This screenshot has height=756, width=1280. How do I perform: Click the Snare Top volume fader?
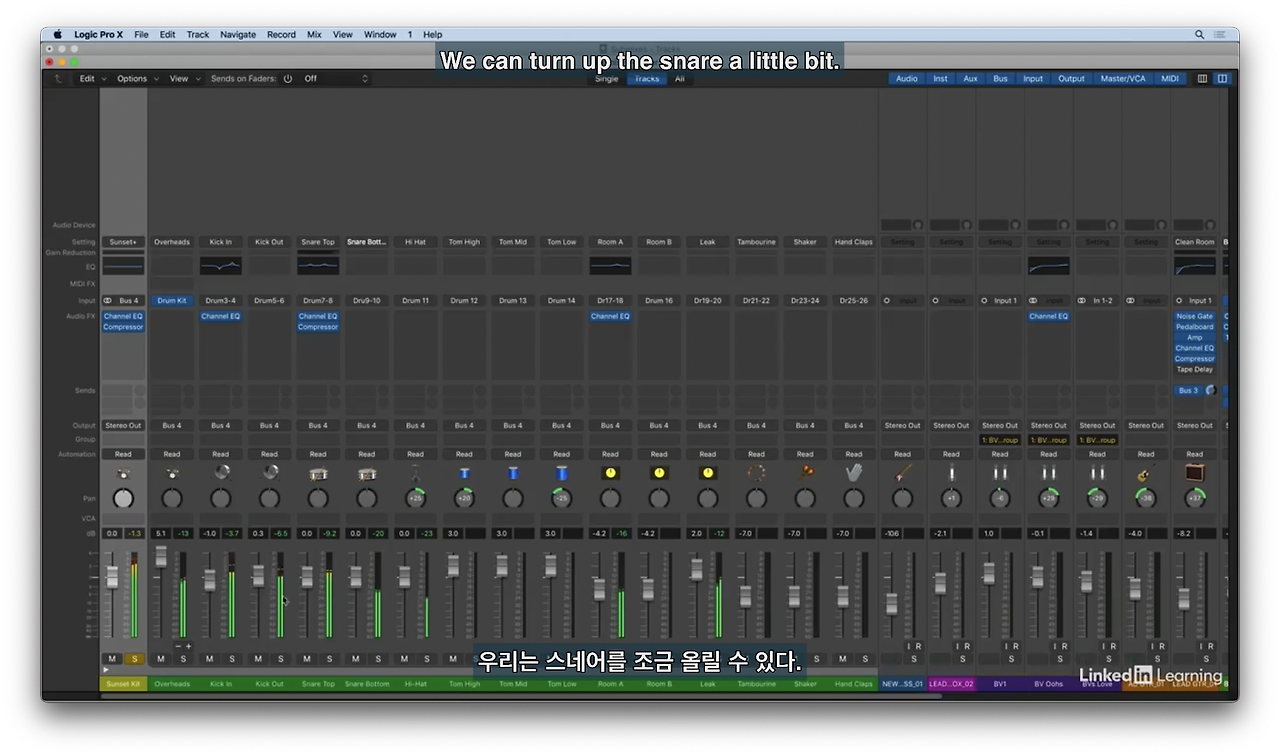click(307, 578)
